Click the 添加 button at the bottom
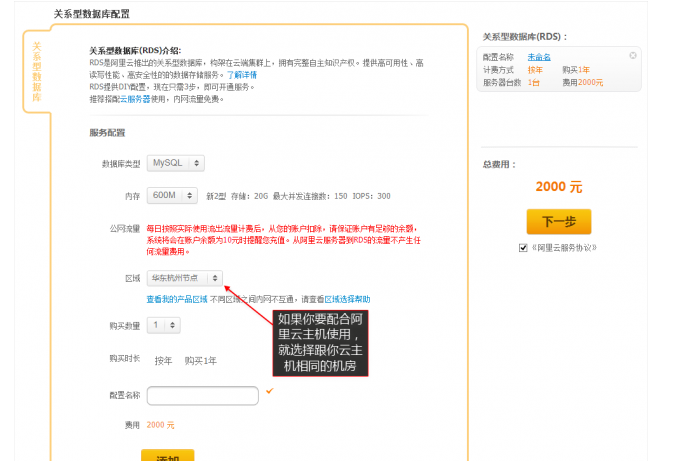Viewport: 673px width, 461px height. pyautogui.click(x=168, y=456)
